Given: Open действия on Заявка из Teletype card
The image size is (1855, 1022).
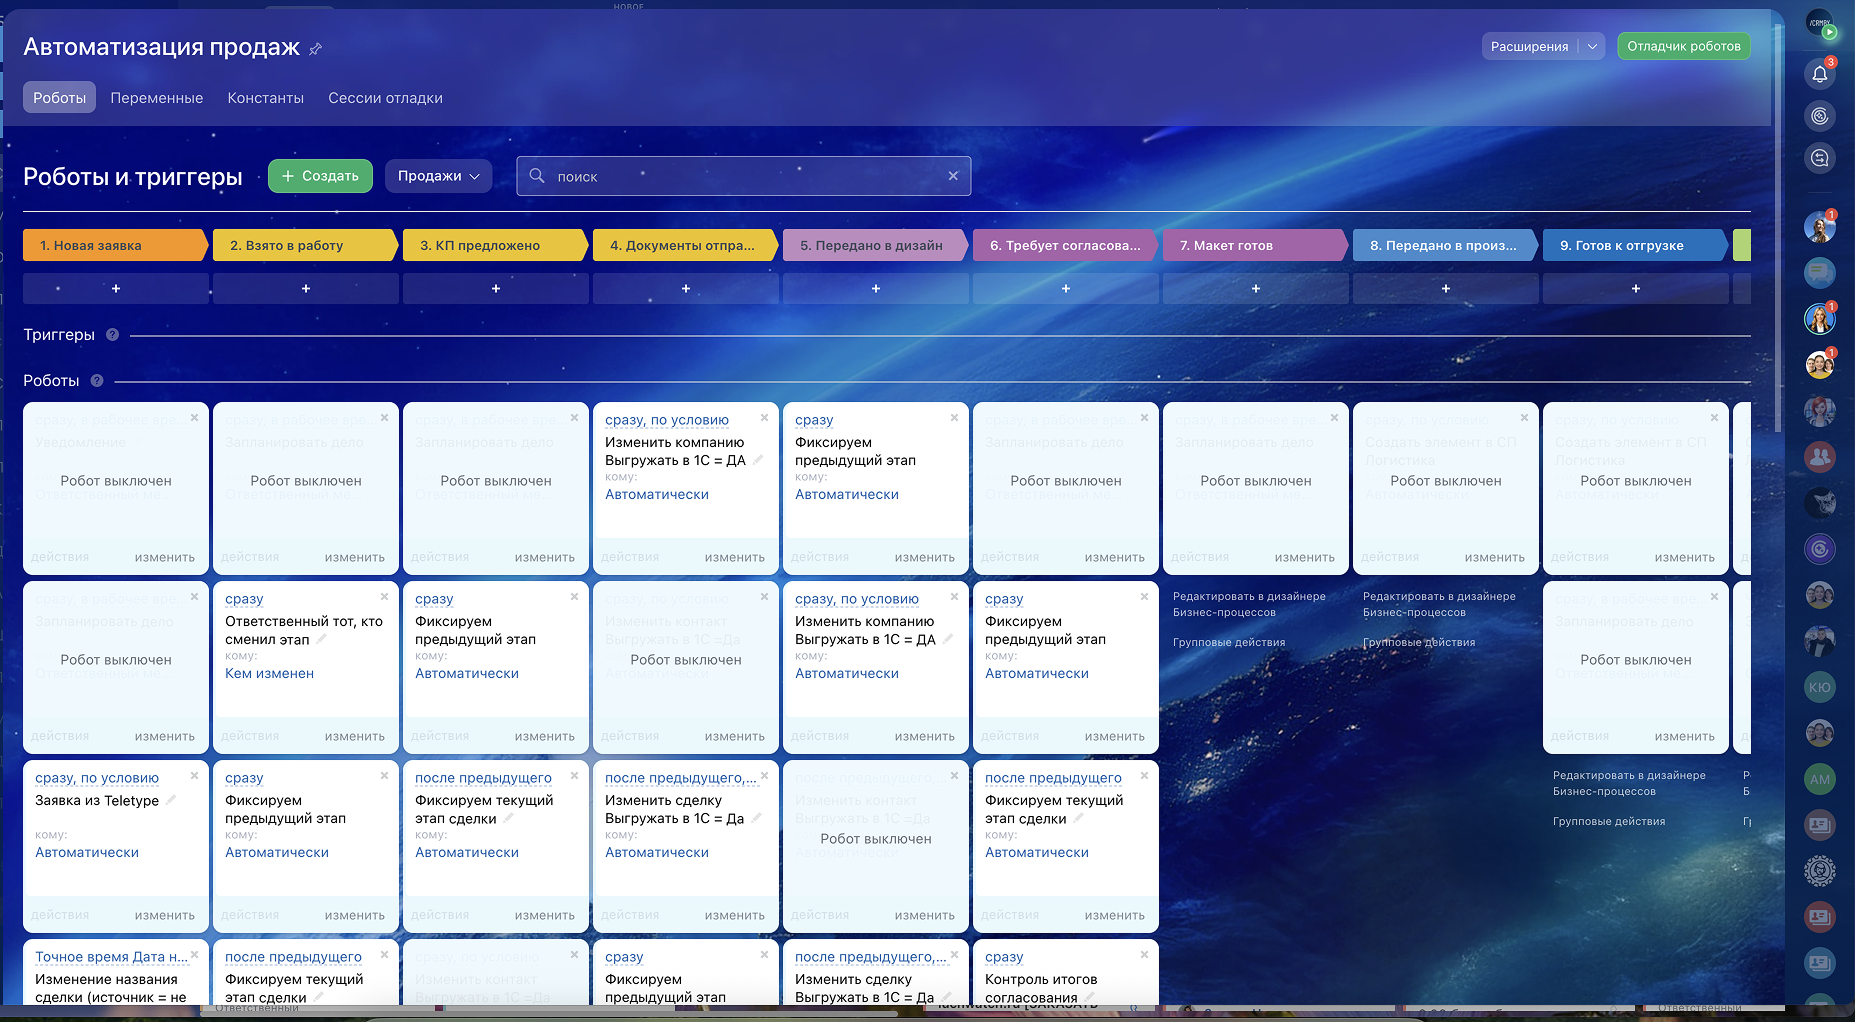Looking at the screenshot, I should [x=60, y=915].
